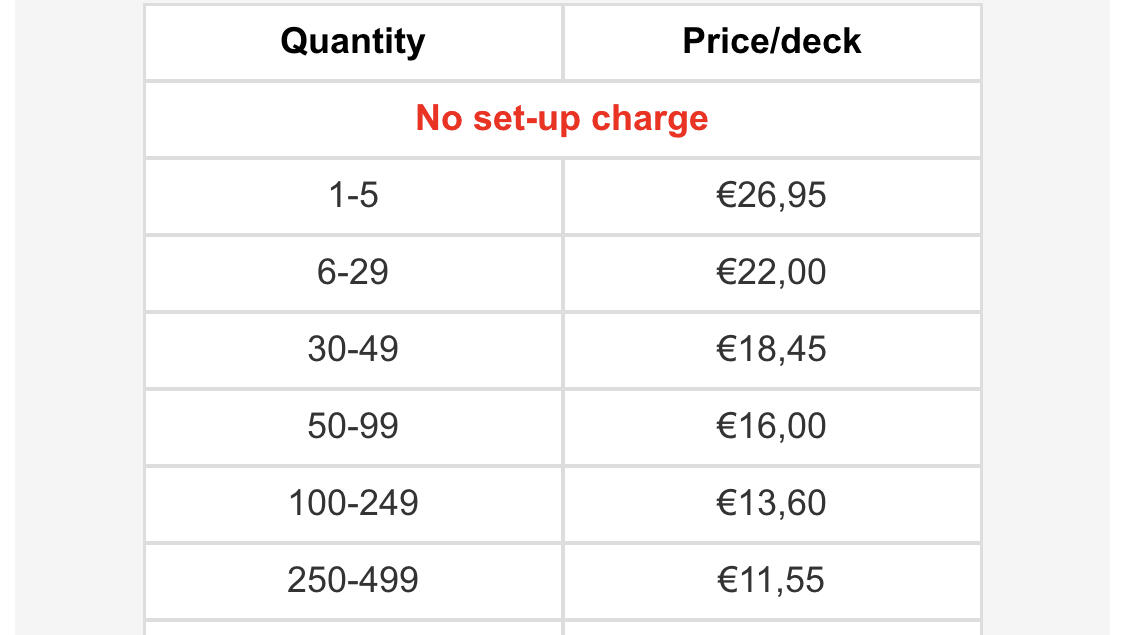Click the €11,55 price cell
This screenshot has width=1125, height=635.
tap(772, 580)
